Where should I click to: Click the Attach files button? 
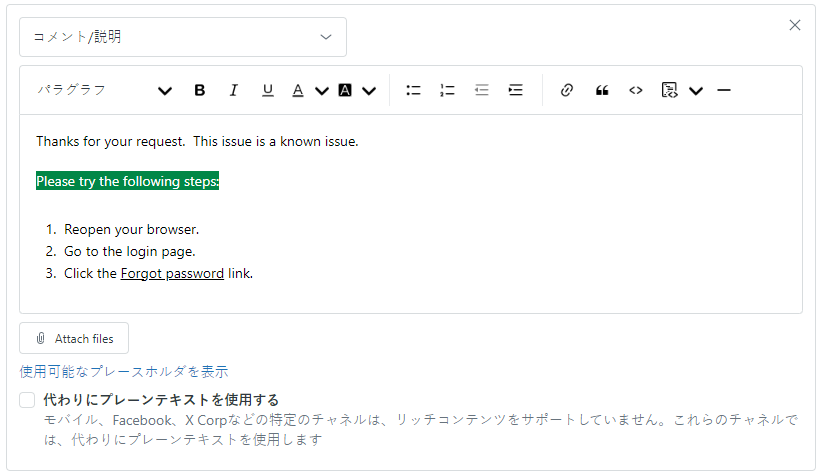click(74, 339)
